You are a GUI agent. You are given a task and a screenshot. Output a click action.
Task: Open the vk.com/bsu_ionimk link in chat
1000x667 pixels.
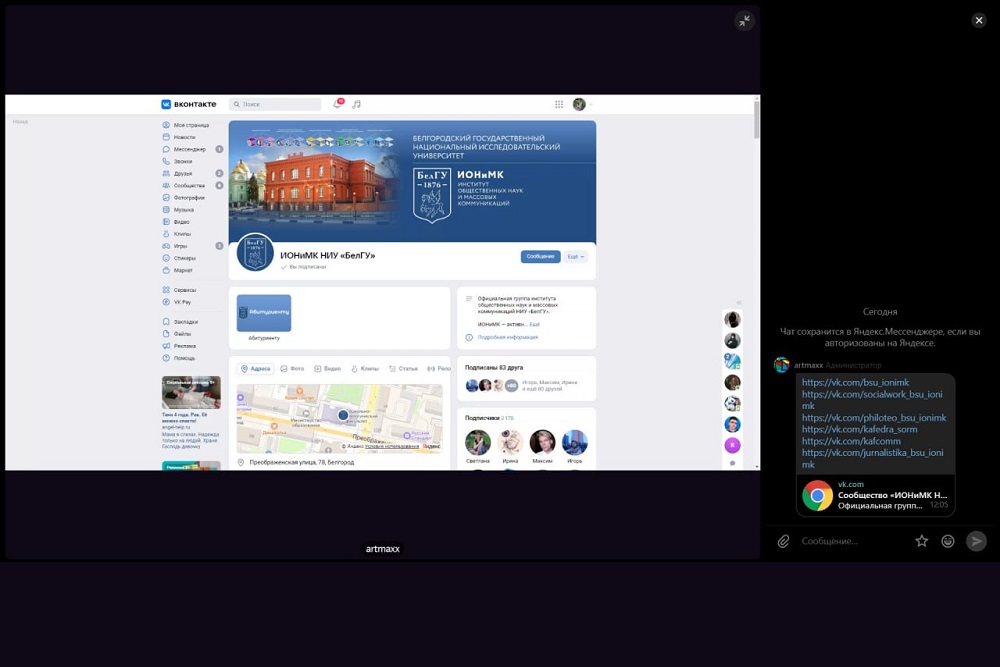pos(841,382)
